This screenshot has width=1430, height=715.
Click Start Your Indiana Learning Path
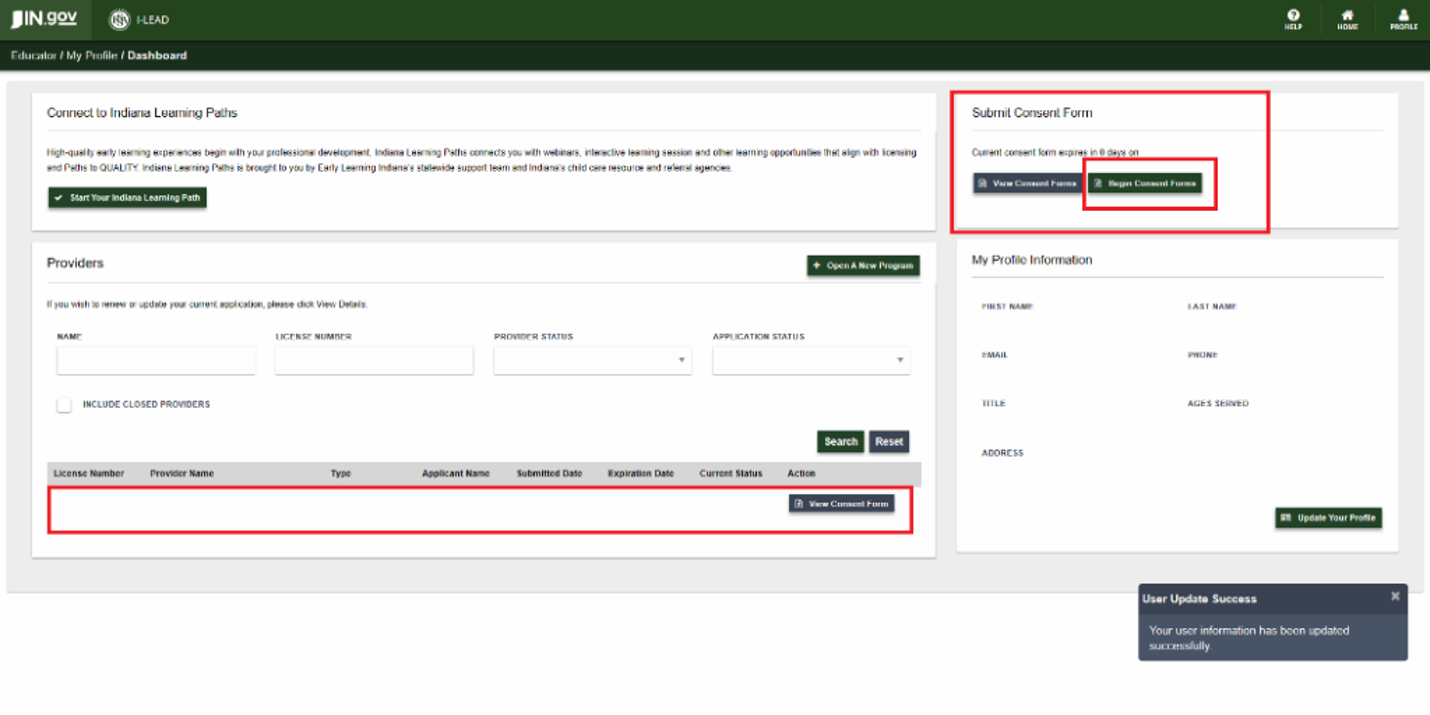(x=128, y=198)
